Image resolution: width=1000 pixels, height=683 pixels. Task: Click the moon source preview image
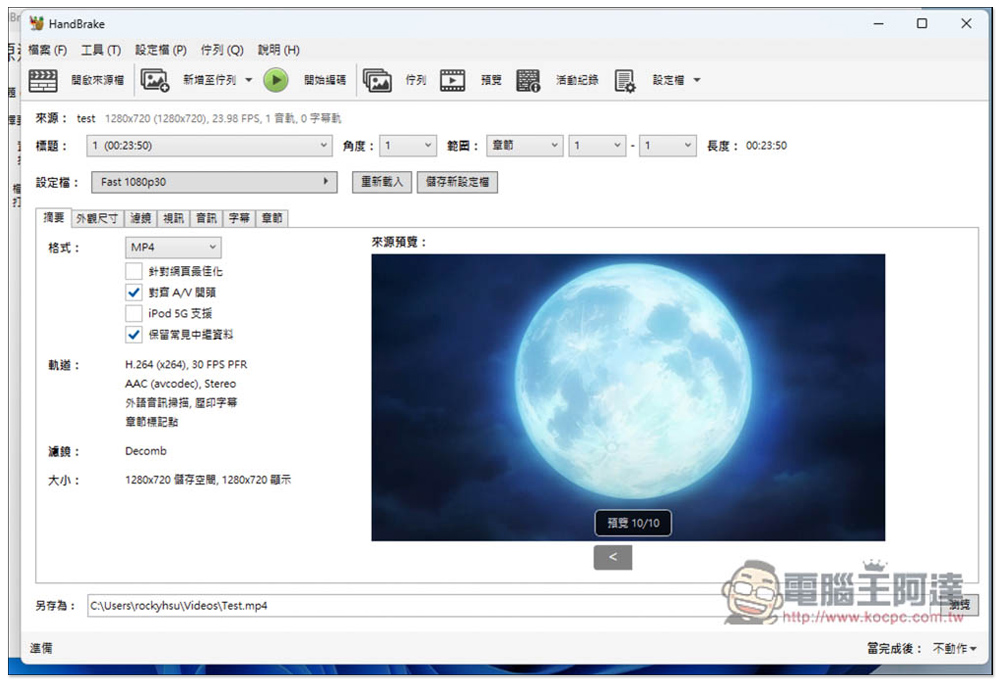(x=628, y=397)
